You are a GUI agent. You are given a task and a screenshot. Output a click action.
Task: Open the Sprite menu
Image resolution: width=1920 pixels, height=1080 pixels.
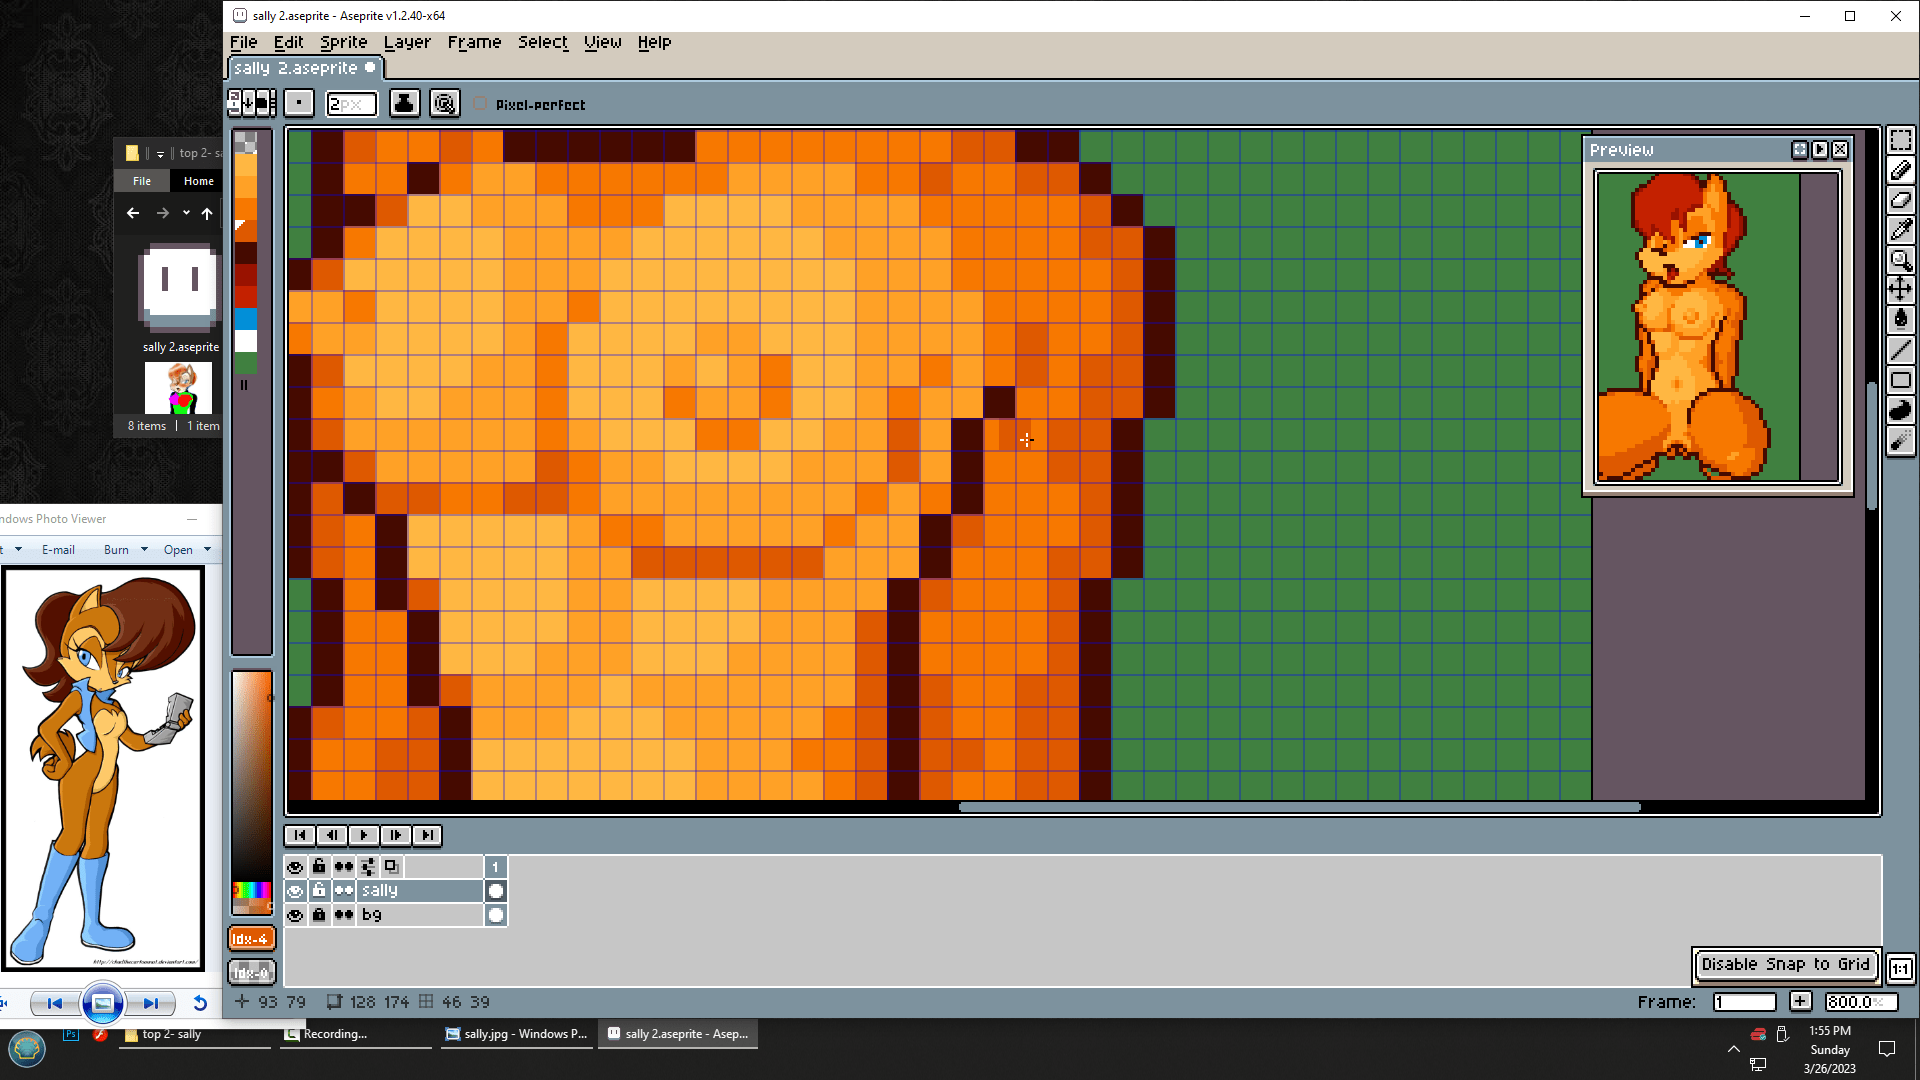[x=343, y=42]
